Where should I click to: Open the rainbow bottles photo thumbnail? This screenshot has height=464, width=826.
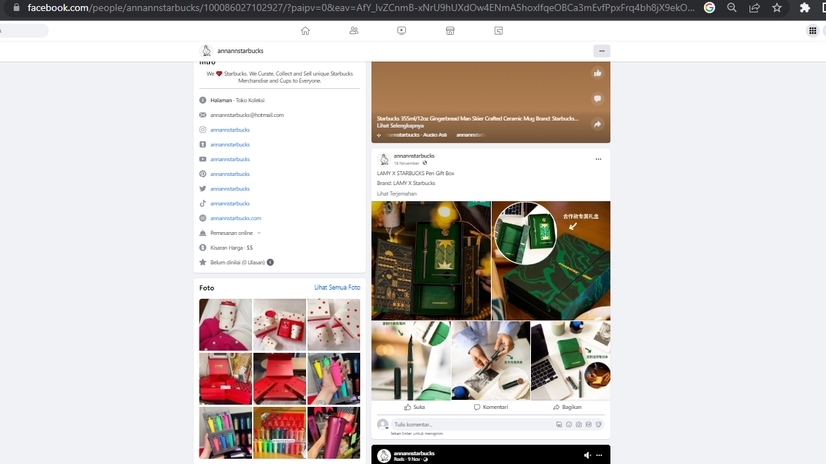tap(280, 432)
